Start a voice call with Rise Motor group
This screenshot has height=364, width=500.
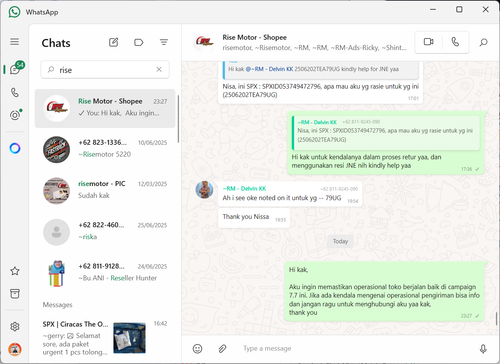coord(455,42)
